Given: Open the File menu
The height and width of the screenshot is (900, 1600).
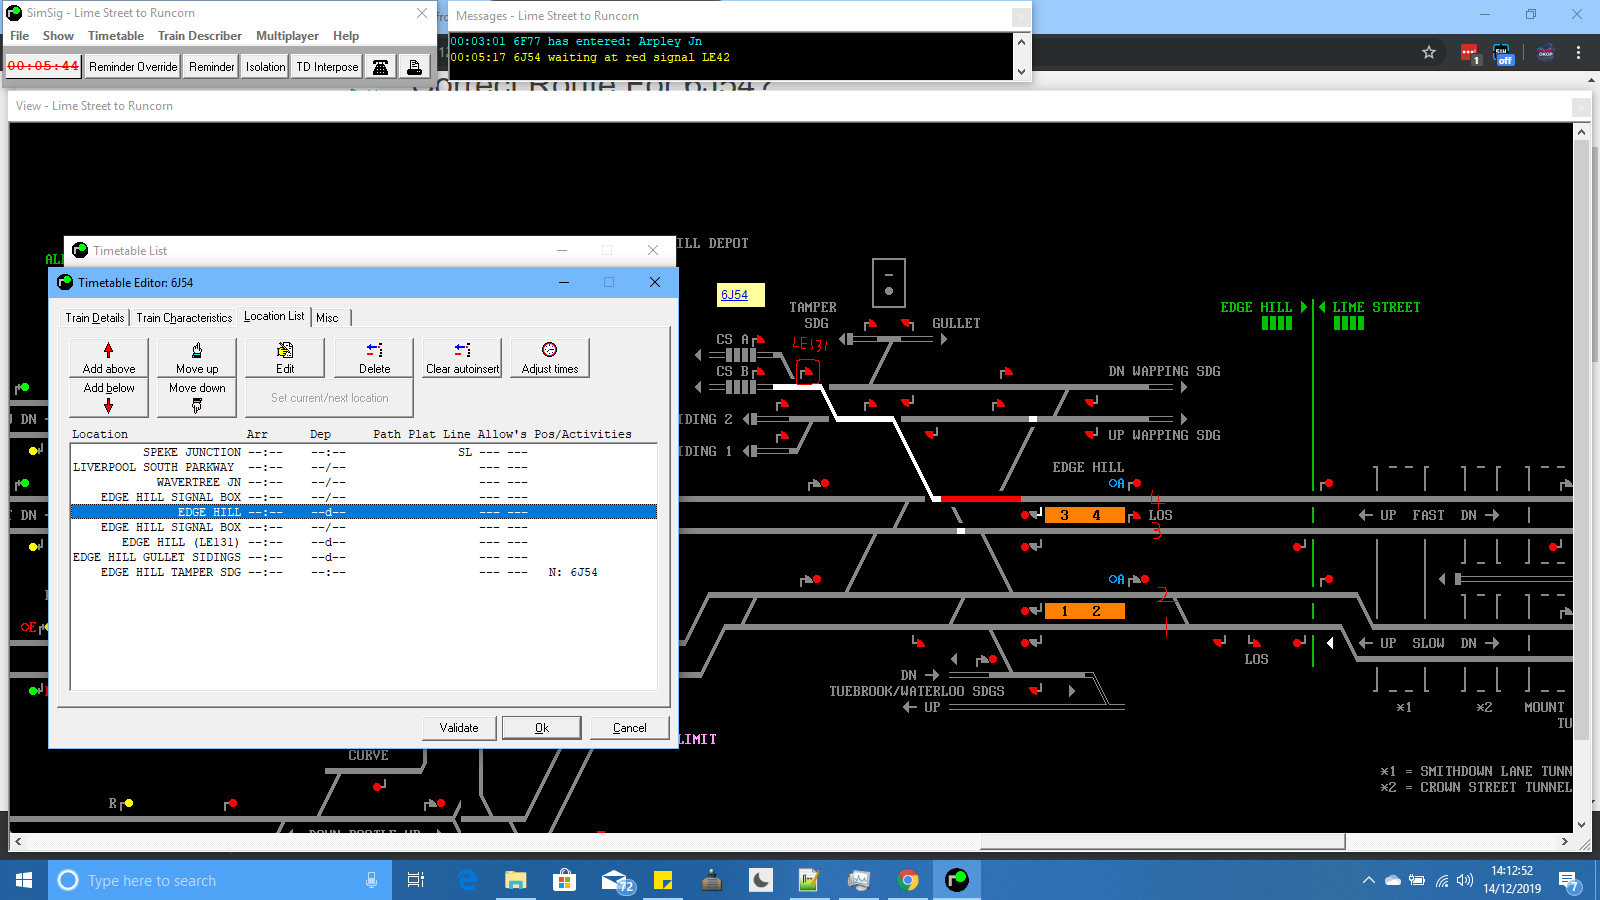Looking at the screenshot, I should click(x=20, y=36).
